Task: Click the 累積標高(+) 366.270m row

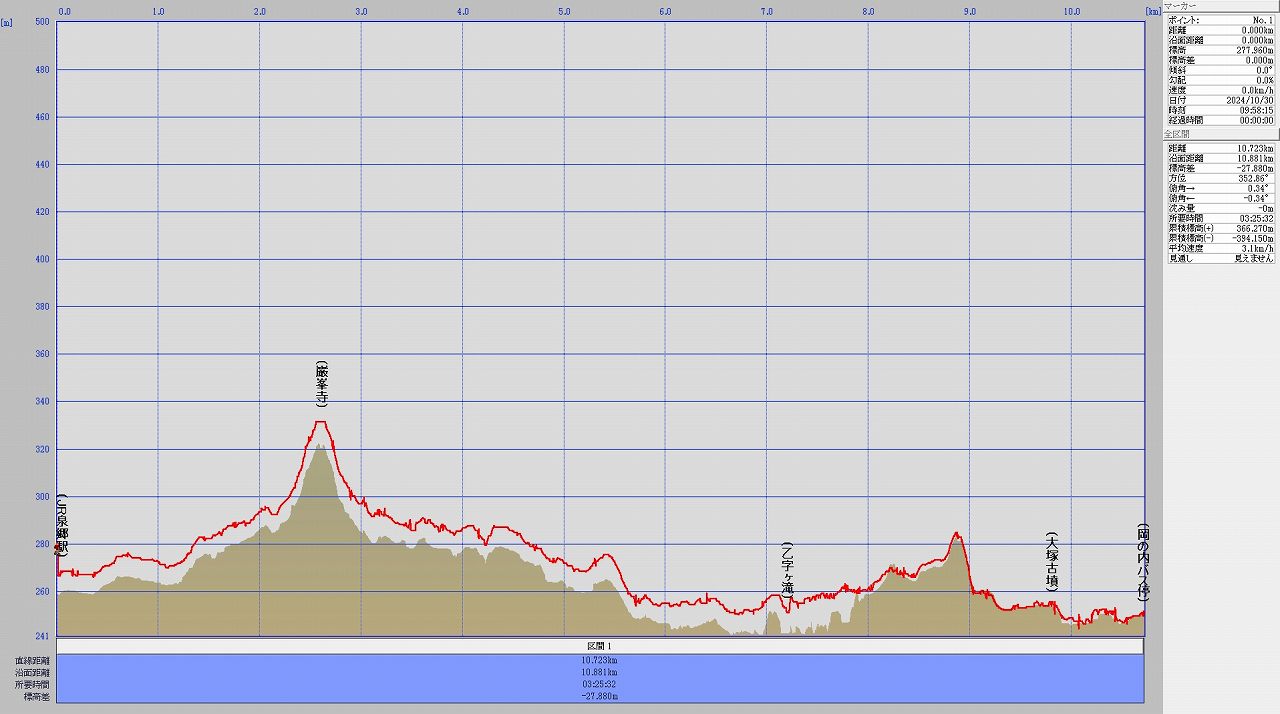Action: click(1219, 228)
